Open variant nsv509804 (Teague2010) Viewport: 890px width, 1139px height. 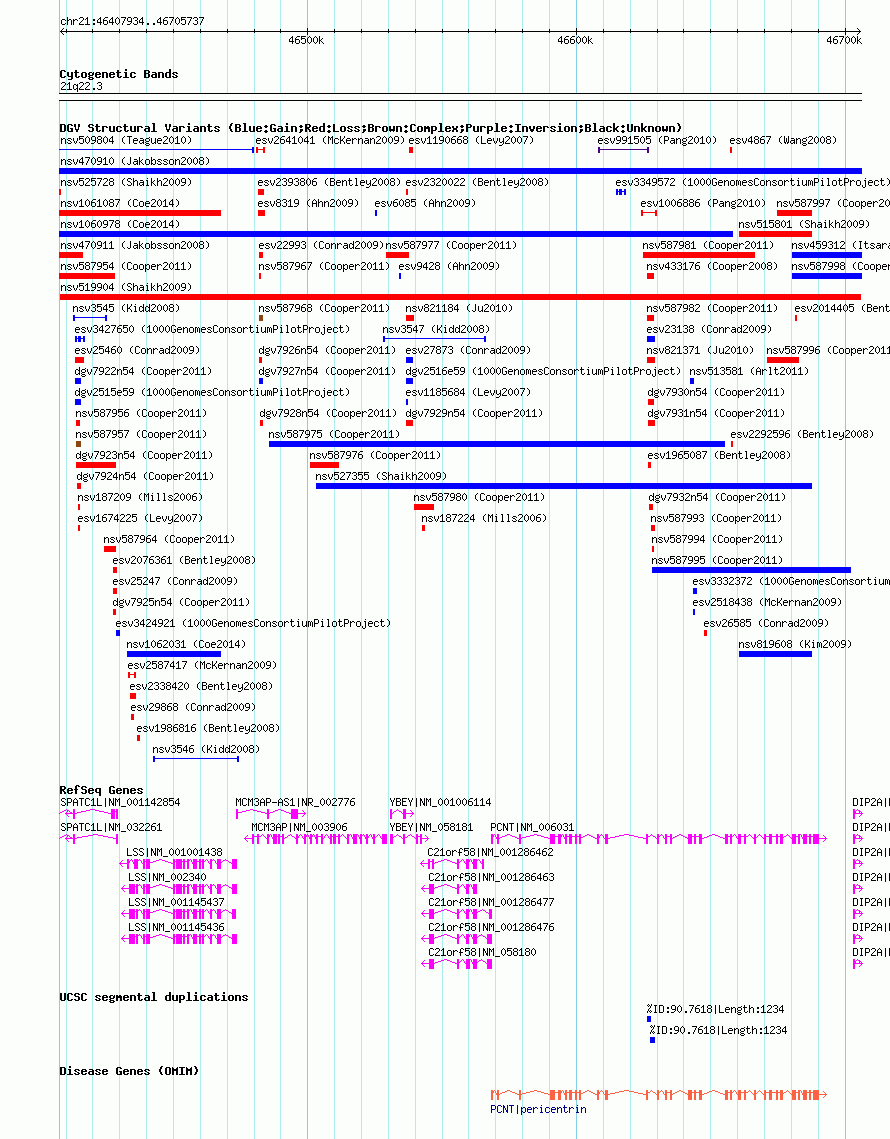pyautogui.click(x=126, y=140)
